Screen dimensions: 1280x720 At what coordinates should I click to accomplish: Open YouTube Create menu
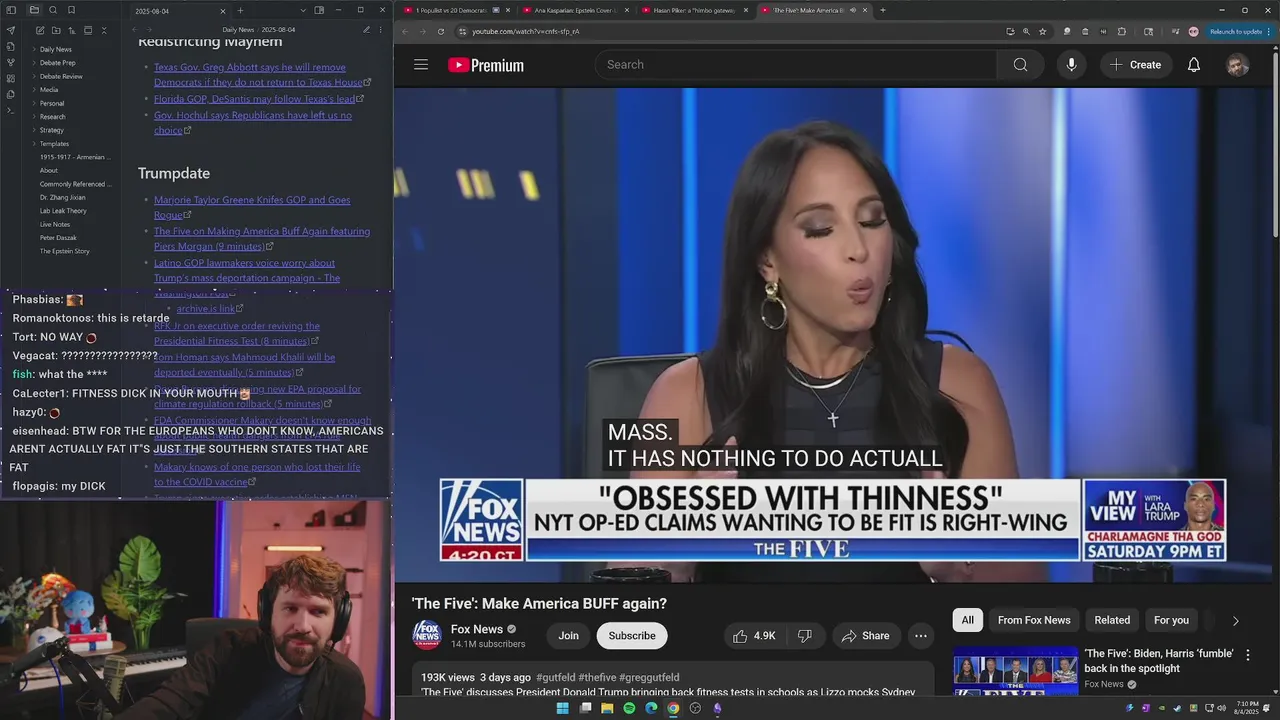coord(1135,65)
